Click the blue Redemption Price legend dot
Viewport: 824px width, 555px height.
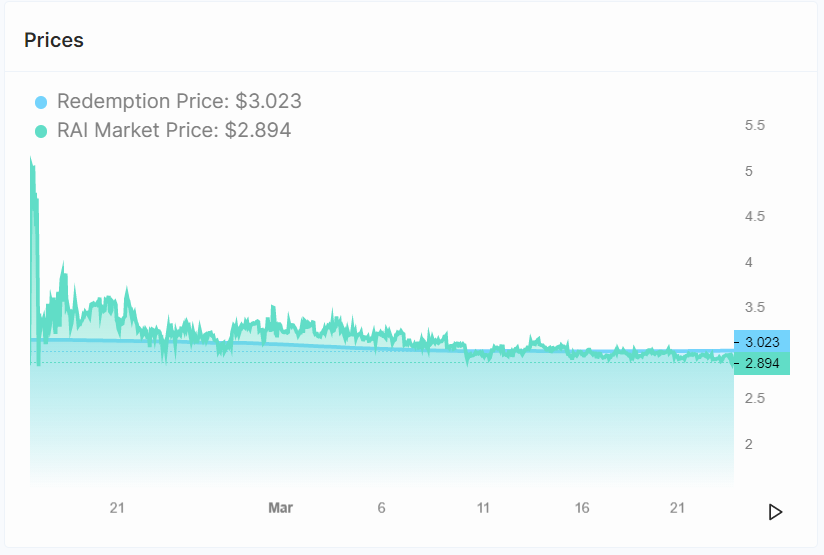pyautogui.click(x=41, y=102)
